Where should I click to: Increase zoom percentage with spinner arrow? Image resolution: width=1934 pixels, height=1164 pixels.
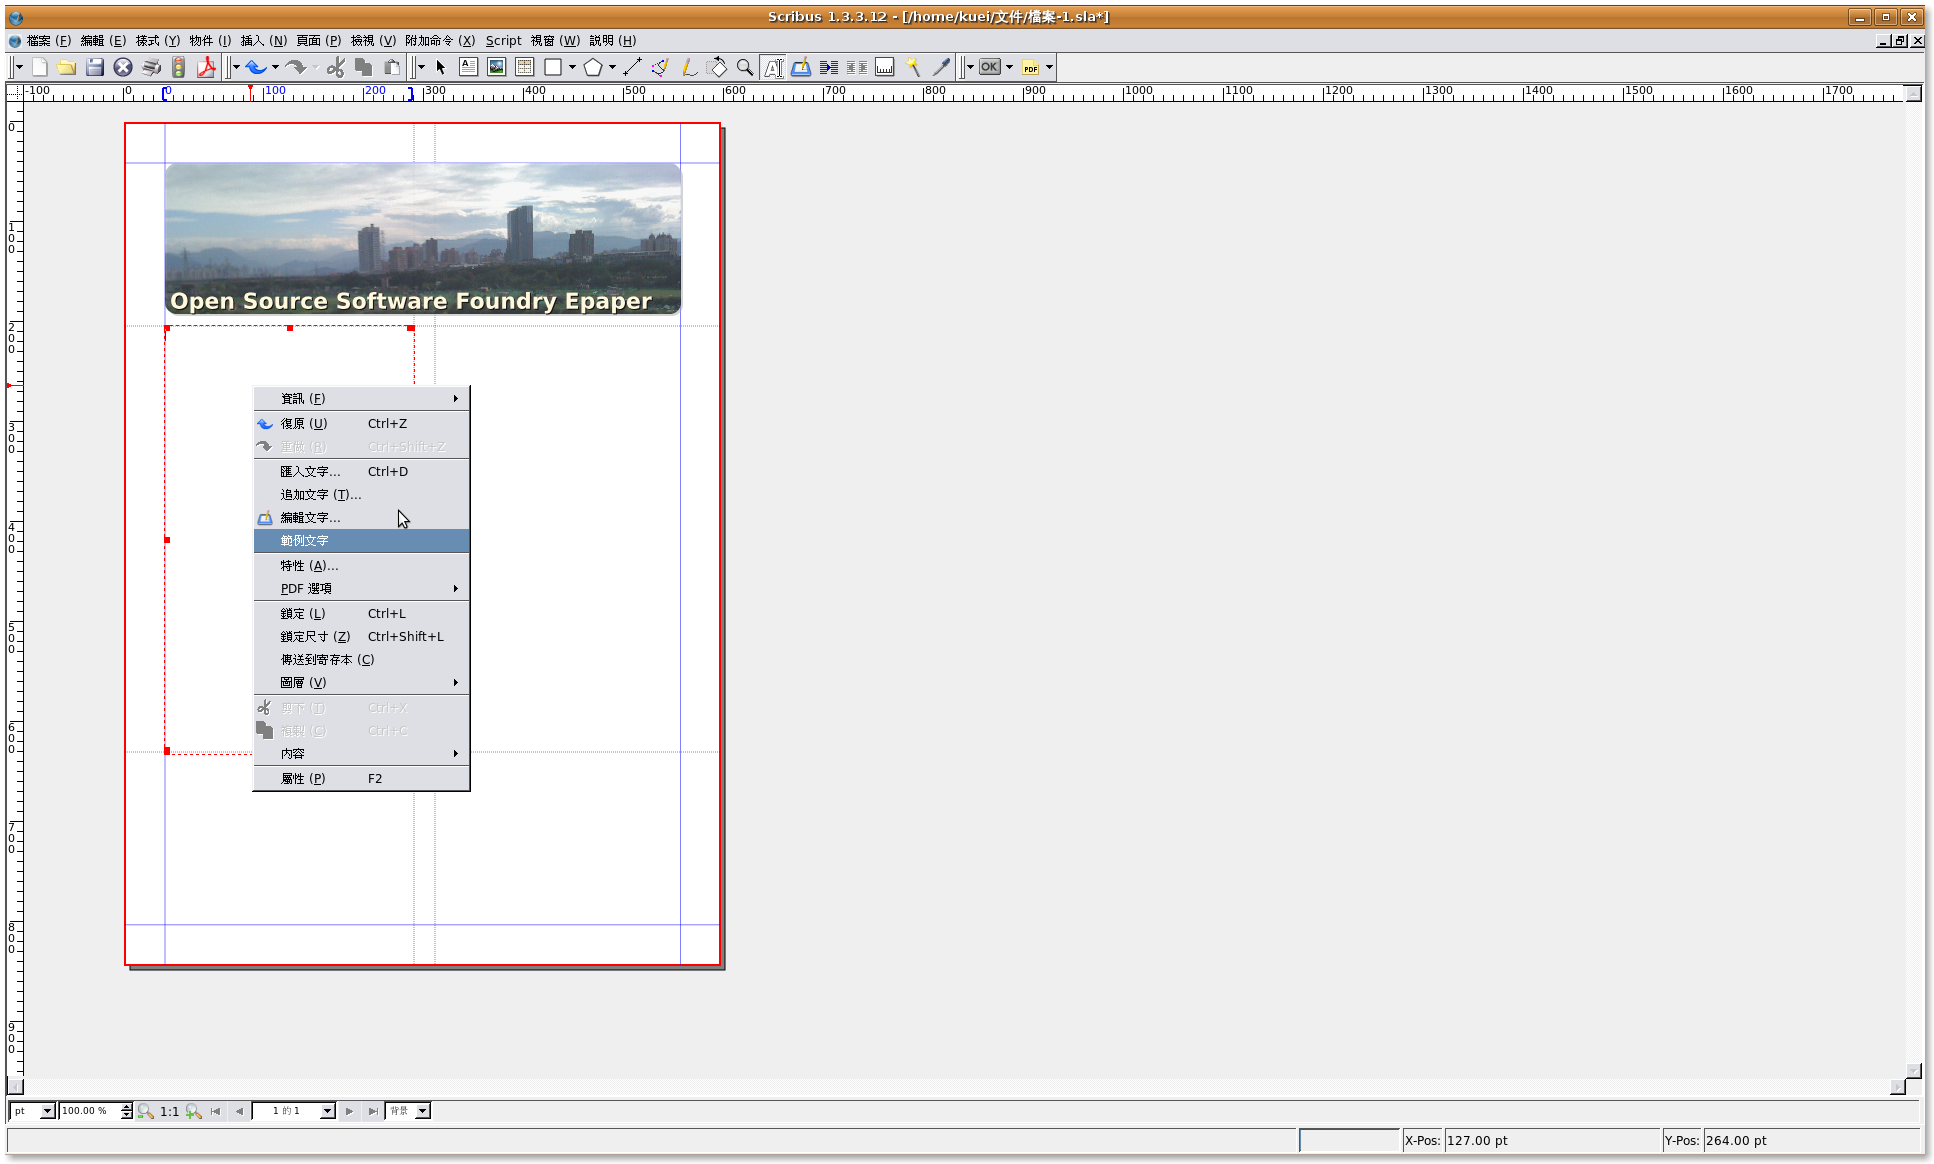point(127,1107)
